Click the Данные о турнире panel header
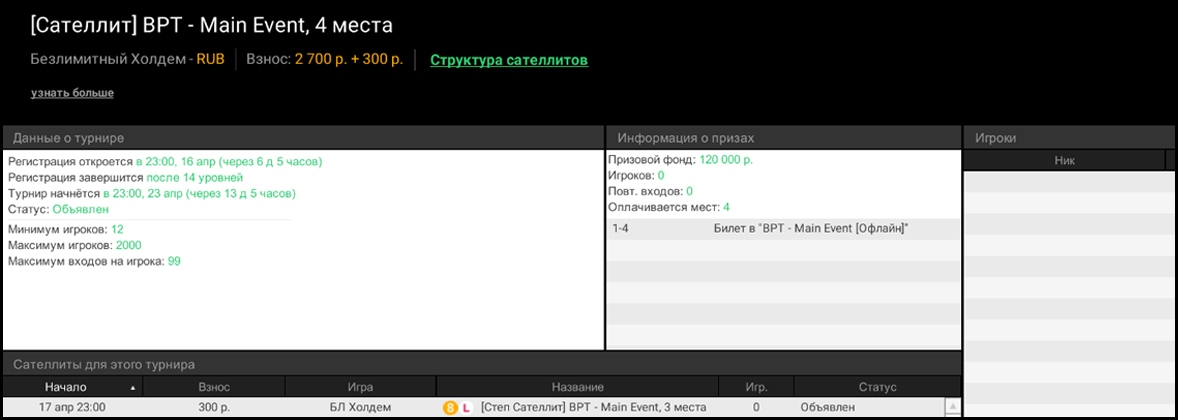Image resolution: width=1178 pixels, height=420 pixels. click(69, 138)
